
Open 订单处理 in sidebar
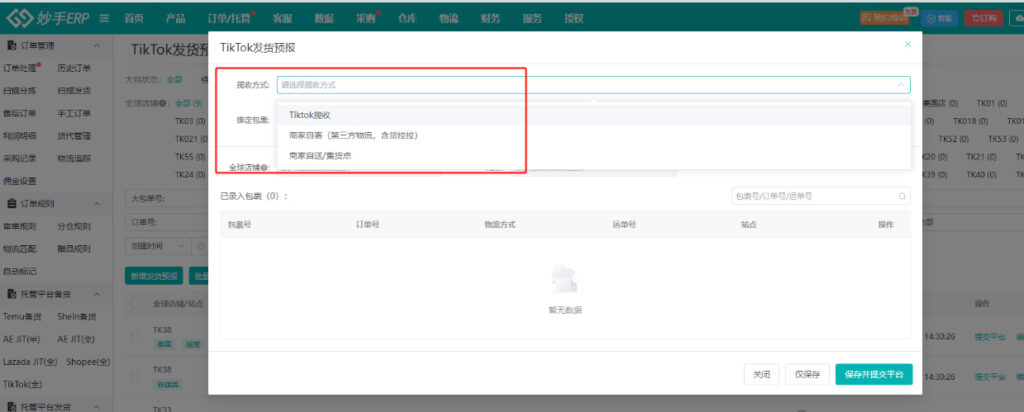click(20, 68)
